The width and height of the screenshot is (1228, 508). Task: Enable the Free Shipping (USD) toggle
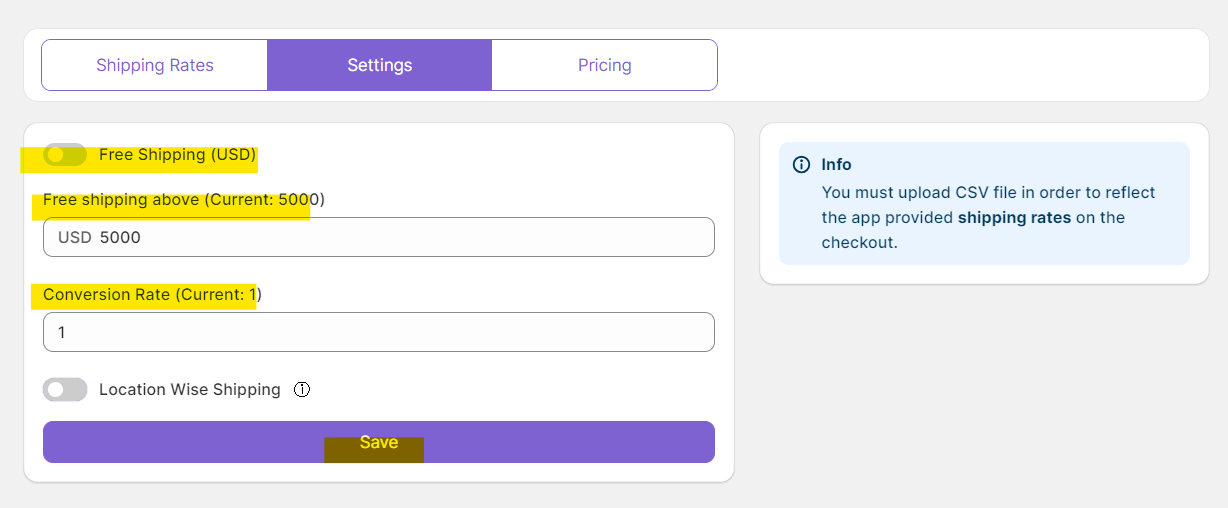coord(65,155)
